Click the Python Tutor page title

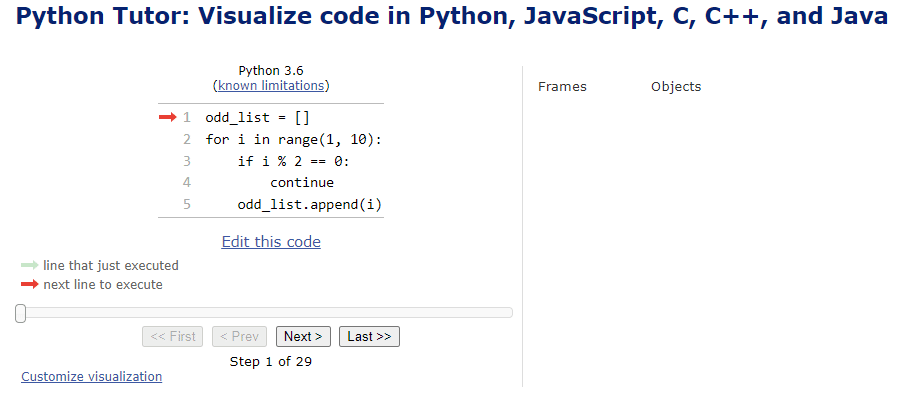pos(452,18)
